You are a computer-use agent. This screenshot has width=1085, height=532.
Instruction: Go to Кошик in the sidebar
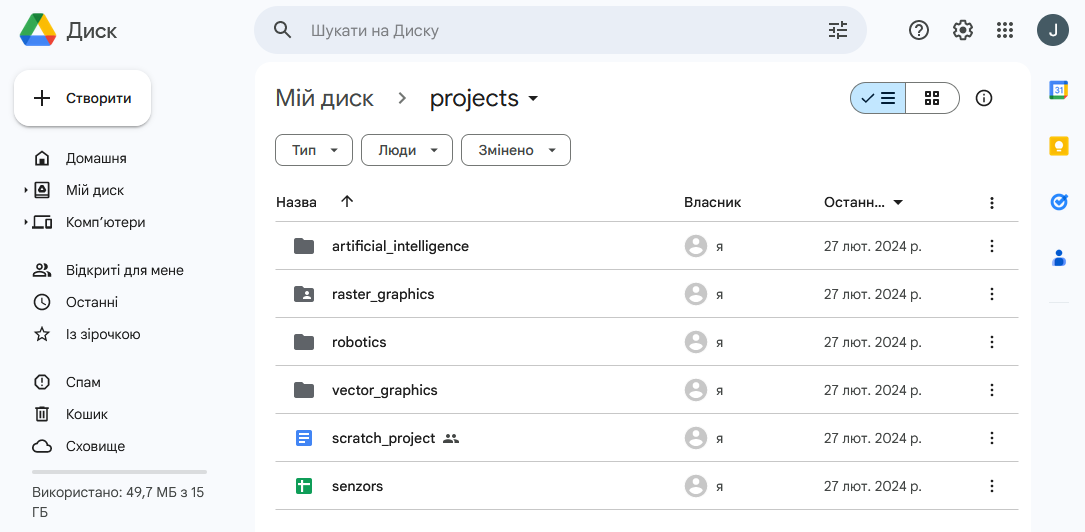click(86, 414)
